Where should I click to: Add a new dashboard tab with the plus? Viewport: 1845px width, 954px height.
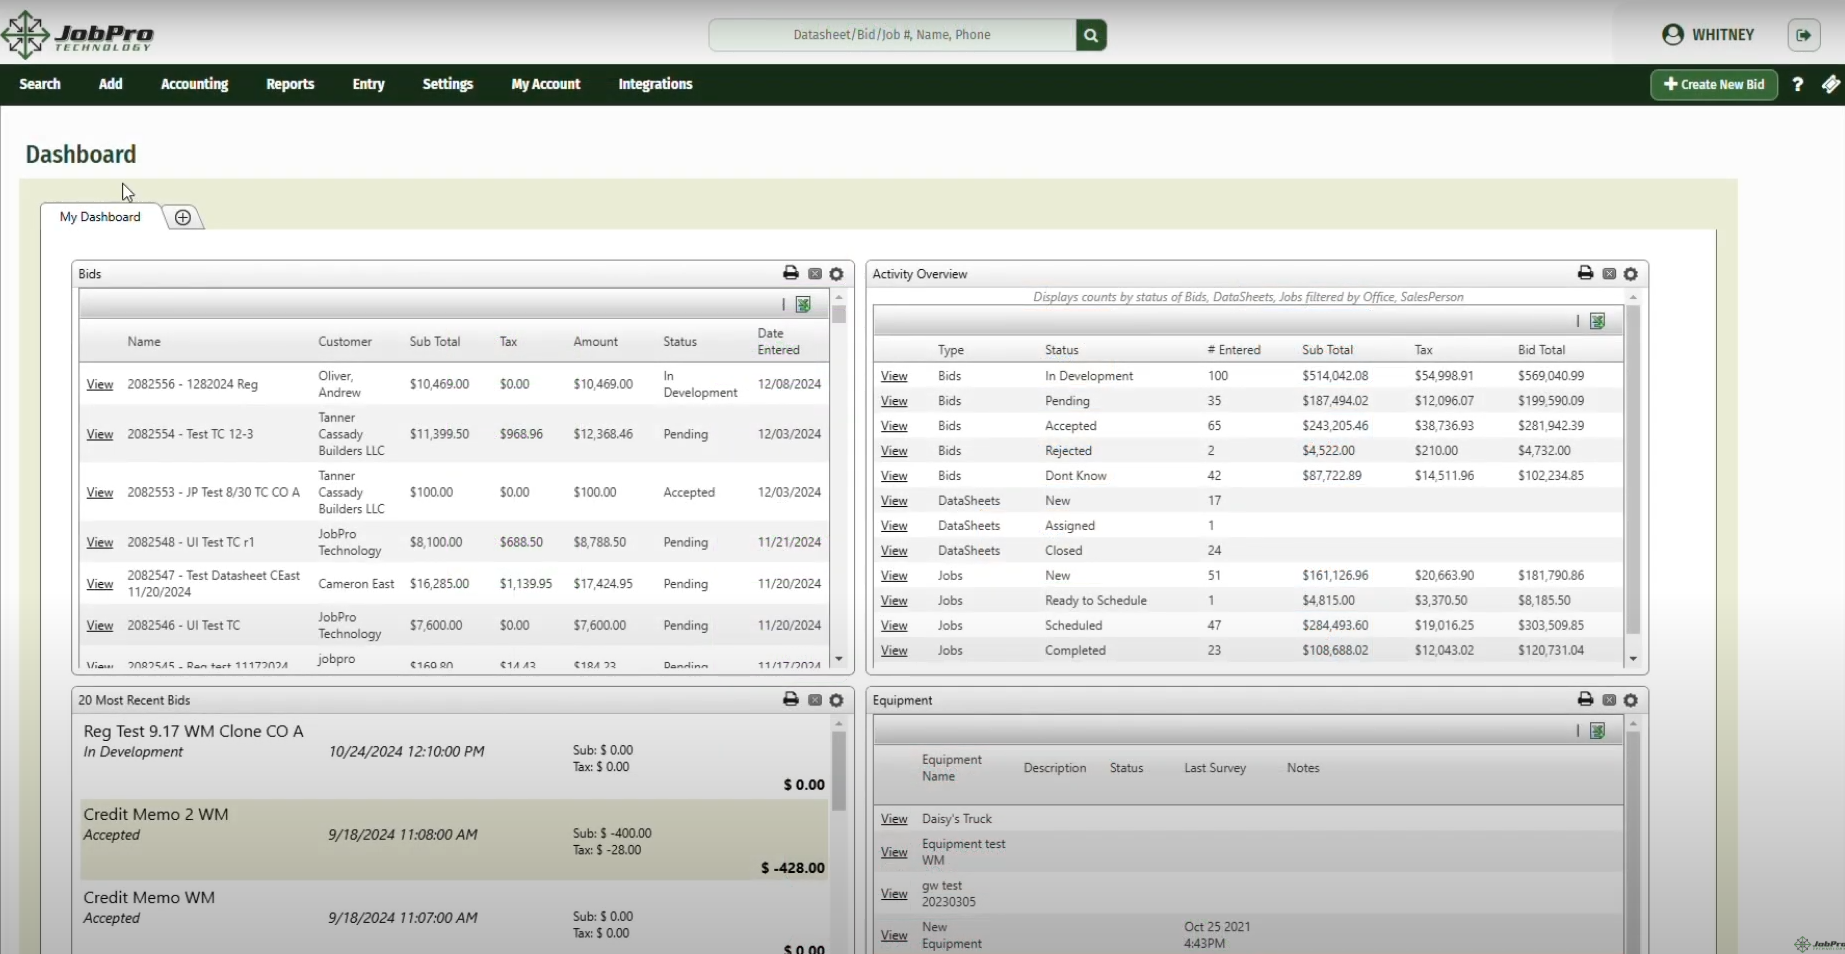183,217
